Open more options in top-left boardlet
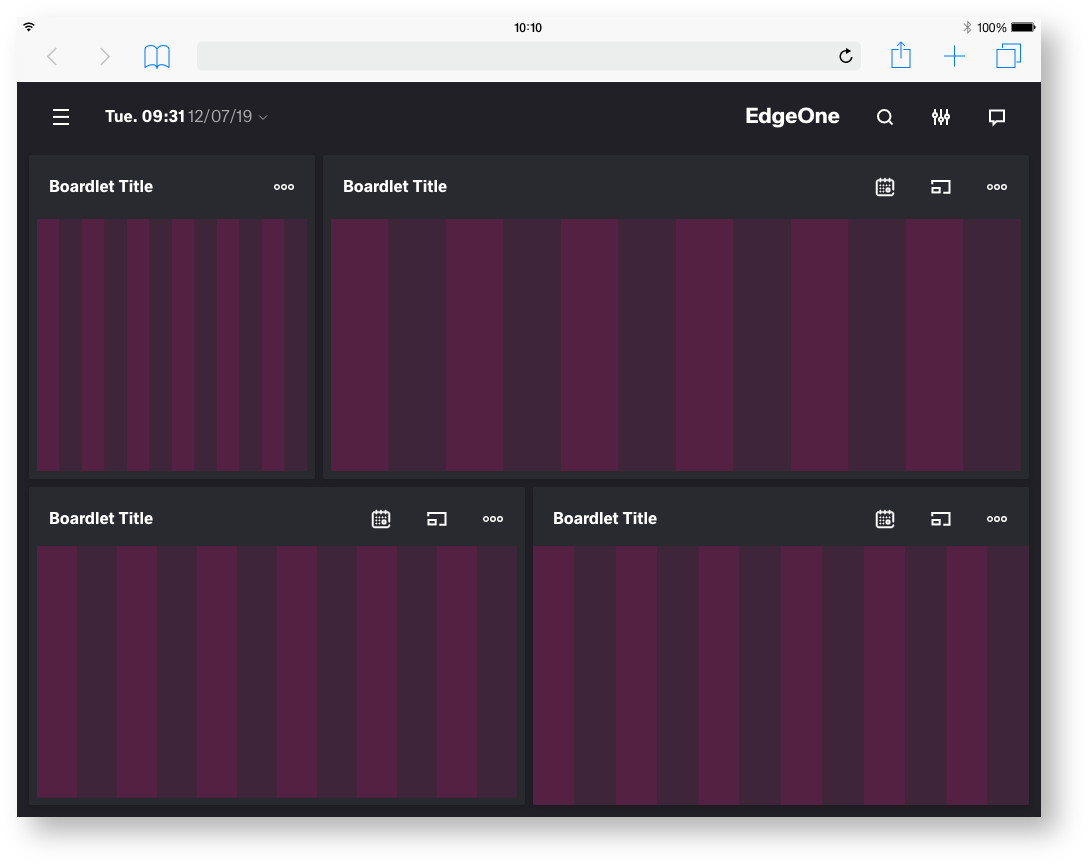 pyautogui.click(x=284, y=187)
